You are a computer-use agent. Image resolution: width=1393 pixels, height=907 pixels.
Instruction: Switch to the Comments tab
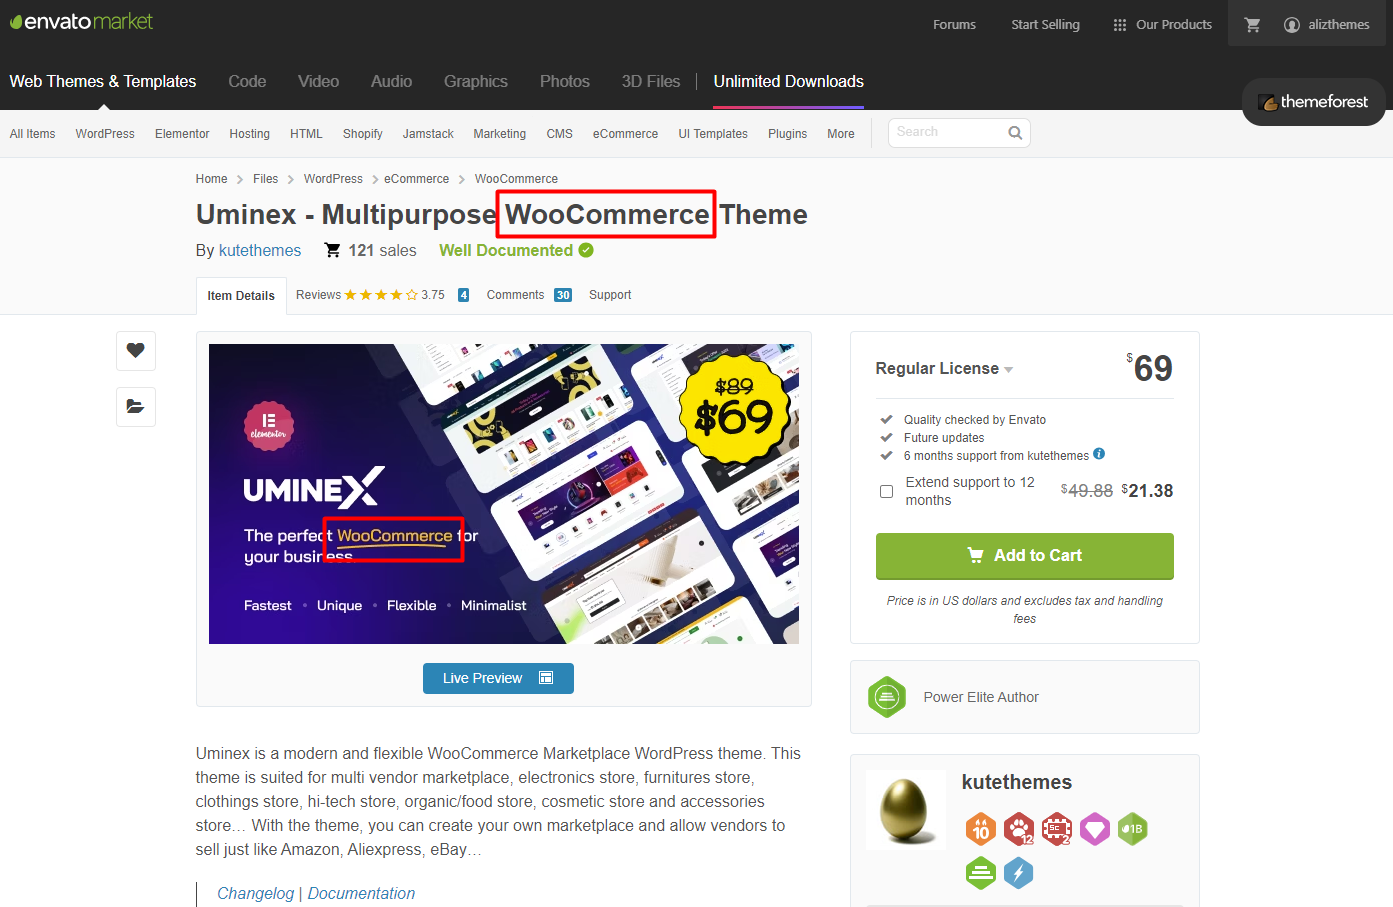point(529,295)
